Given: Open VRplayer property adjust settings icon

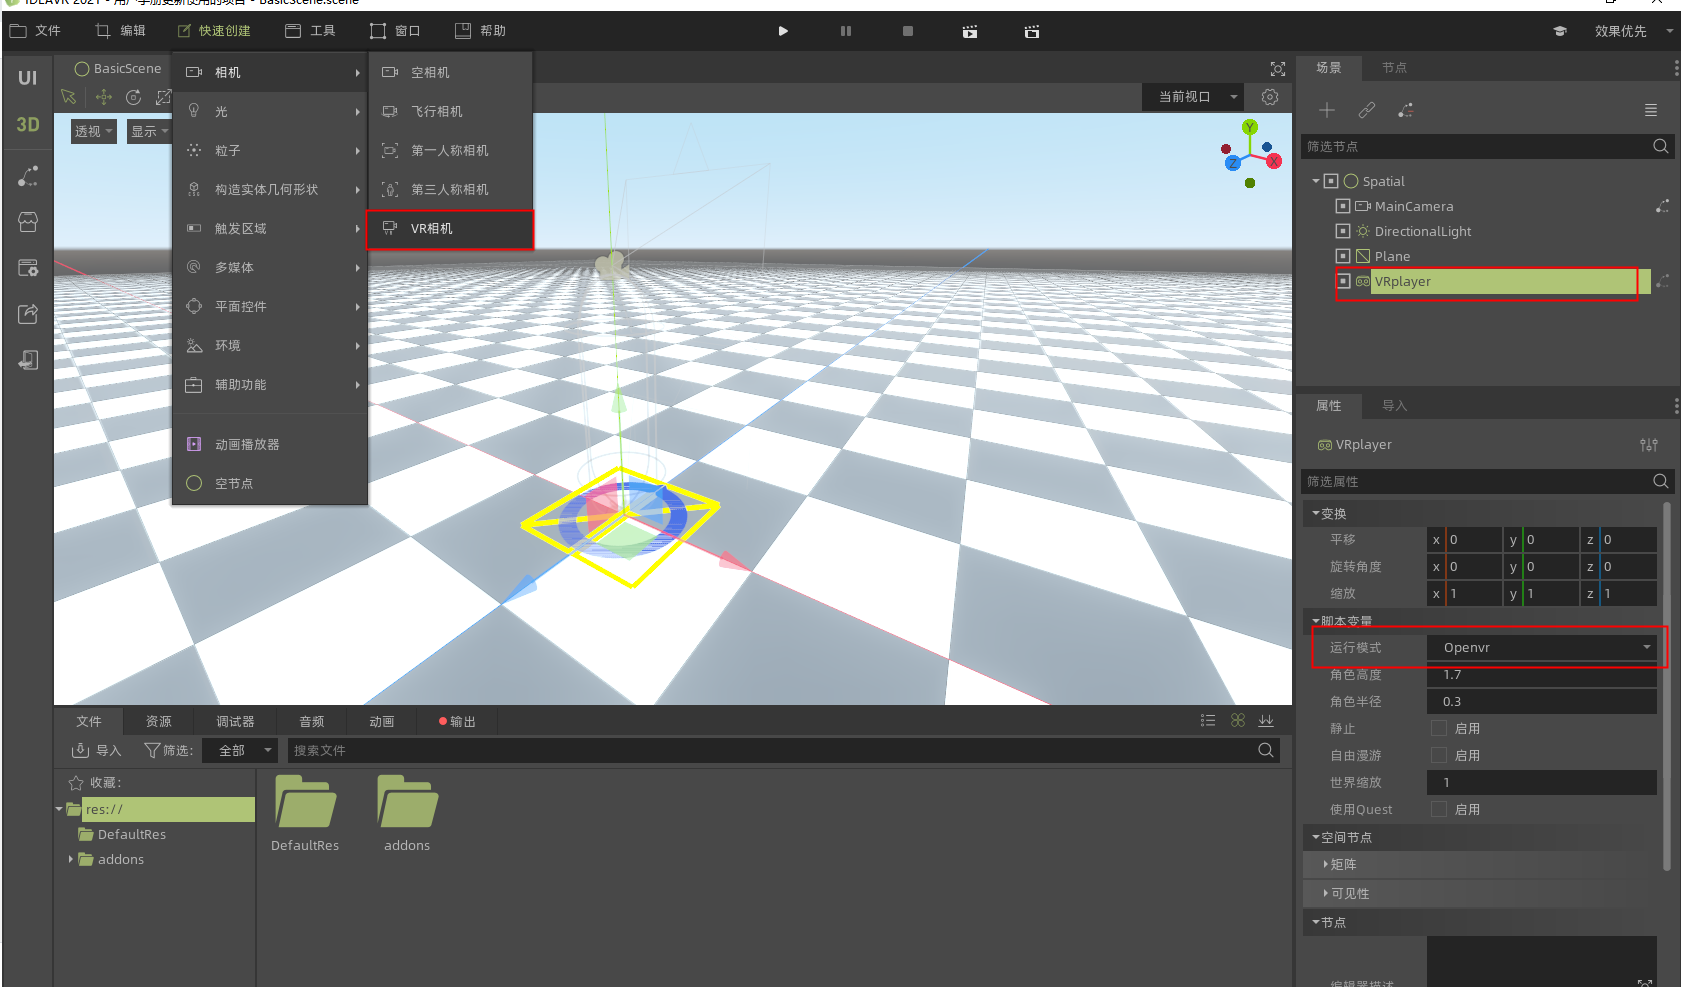Looking at the screenshot, I should pyautogui.click(x=1649, y=445).
